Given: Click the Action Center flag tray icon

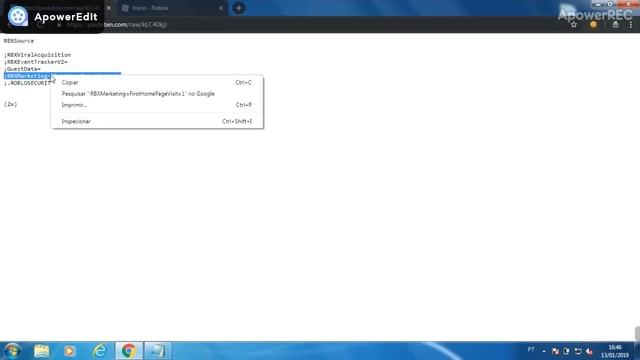Looking at the screenshot, I should coord(556,351).
